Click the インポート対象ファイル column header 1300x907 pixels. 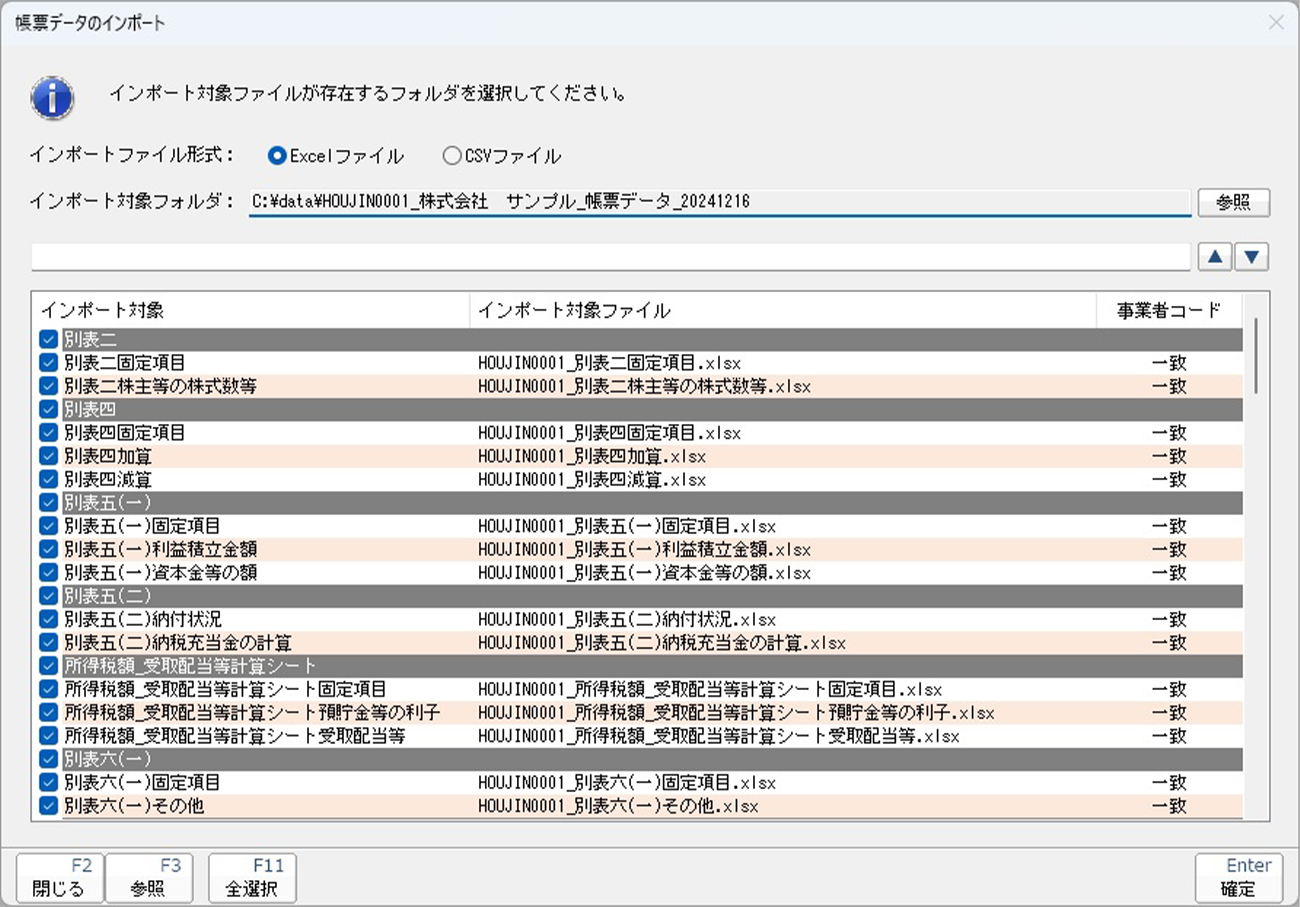tap(782, 310)
